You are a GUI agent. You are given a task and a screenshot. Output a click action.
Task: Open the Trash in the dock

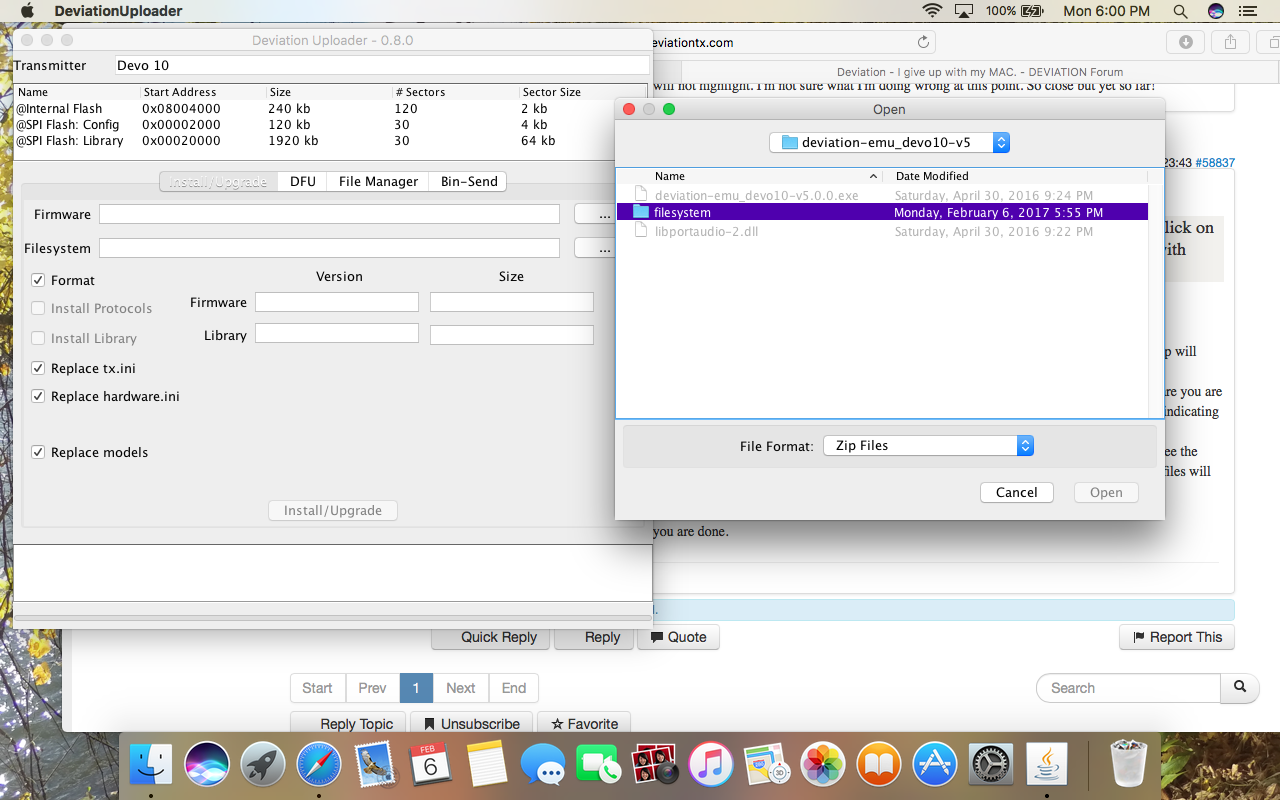click(1128, 766)
